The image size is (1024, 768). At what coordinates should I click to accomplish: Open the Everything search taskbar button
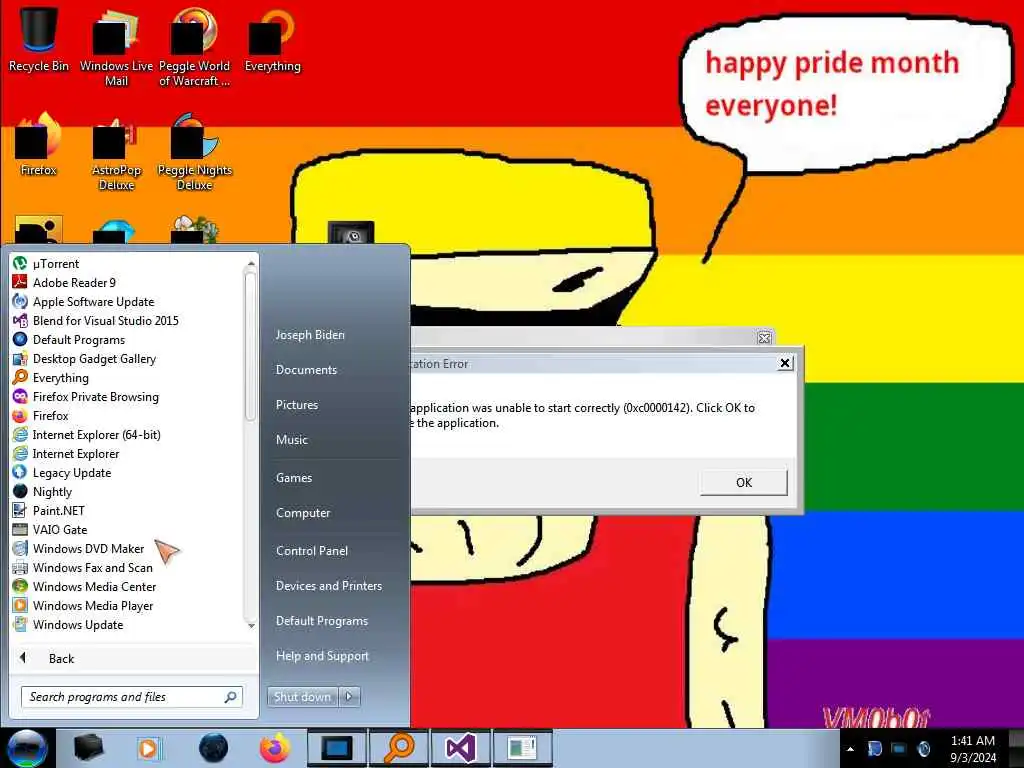click(398, 748)
